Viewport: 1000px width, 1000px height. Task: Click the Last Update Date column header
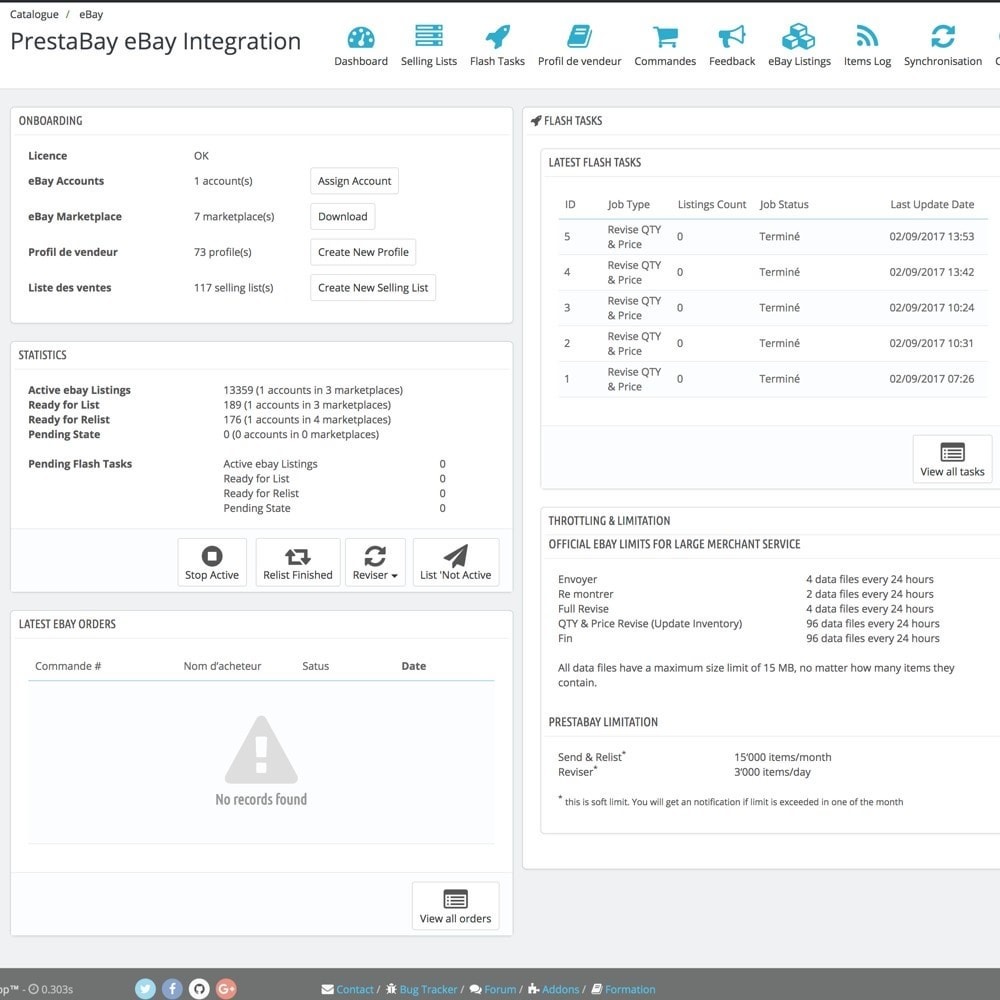click(932, 205)
